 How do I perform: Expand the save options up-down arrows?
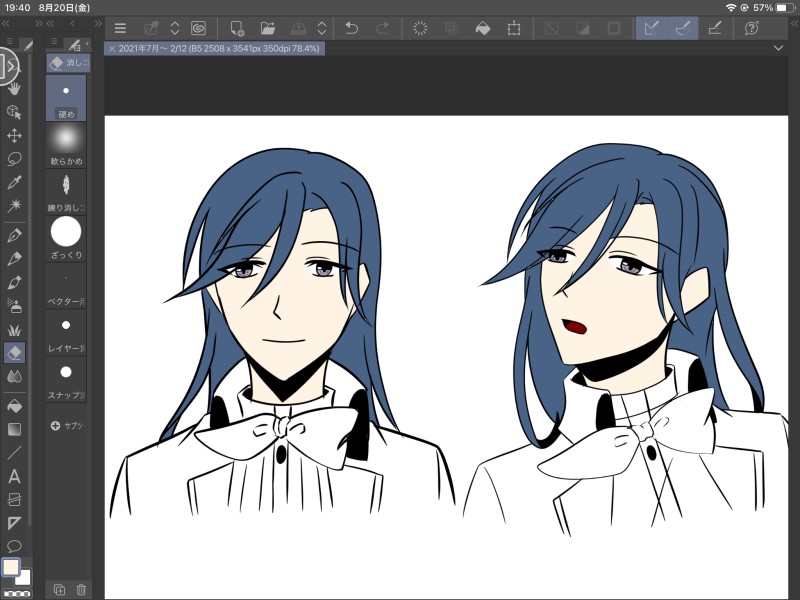[x=321, y=28]
